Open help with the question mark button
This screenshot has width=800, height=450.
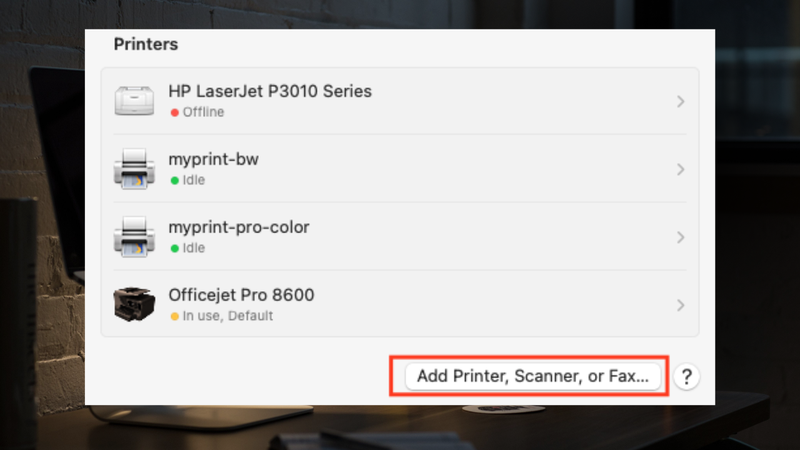pyautogui.click(x=686, y=377)
